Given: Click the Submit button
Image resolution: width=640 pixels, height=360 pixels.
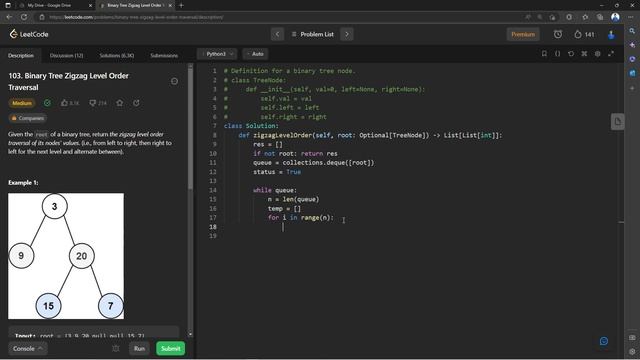Looking at the screenshot, I should pos(171,349).
